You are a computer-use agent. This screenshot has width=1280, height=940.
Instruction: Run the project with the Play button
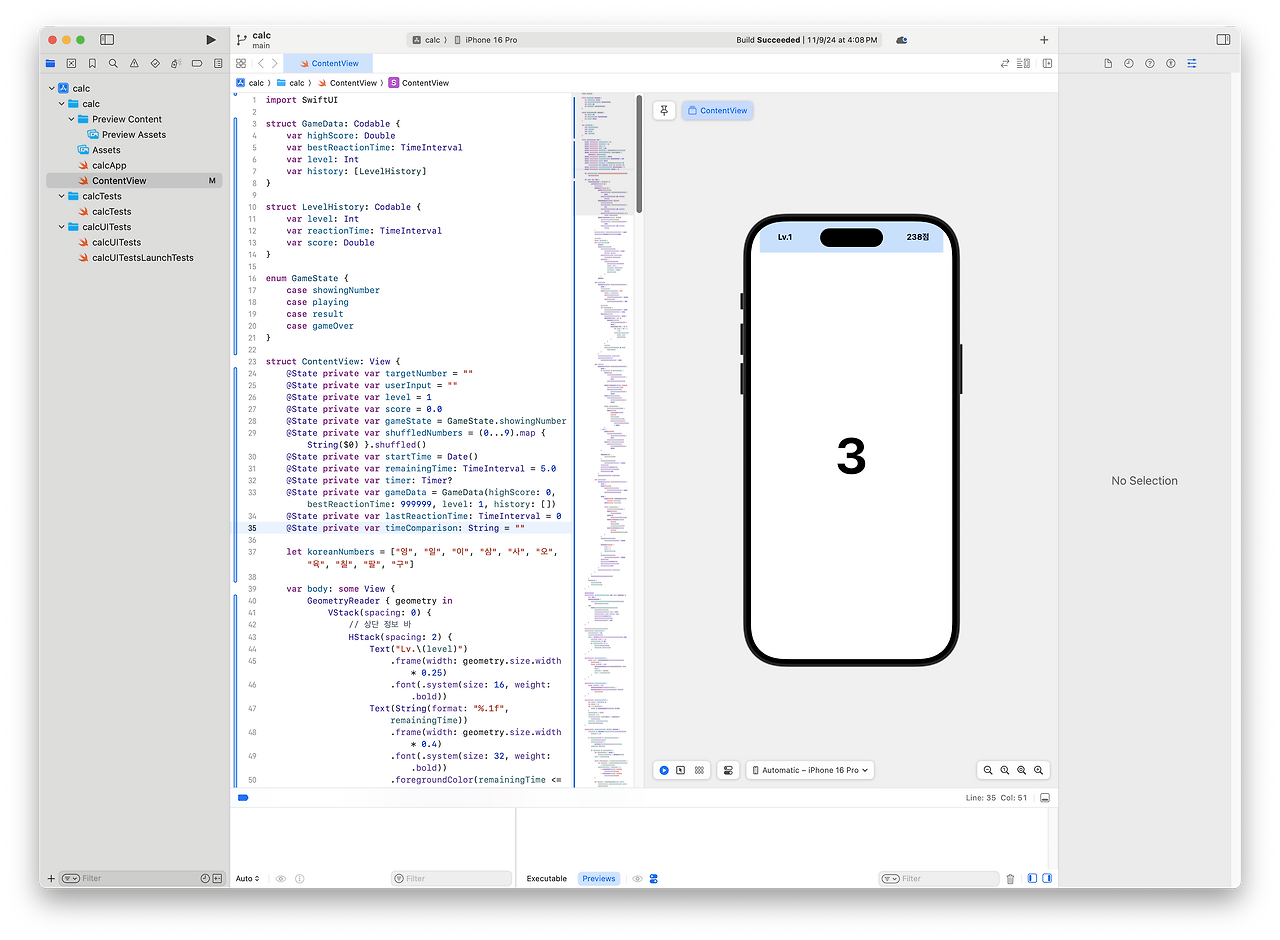[210, 40]
